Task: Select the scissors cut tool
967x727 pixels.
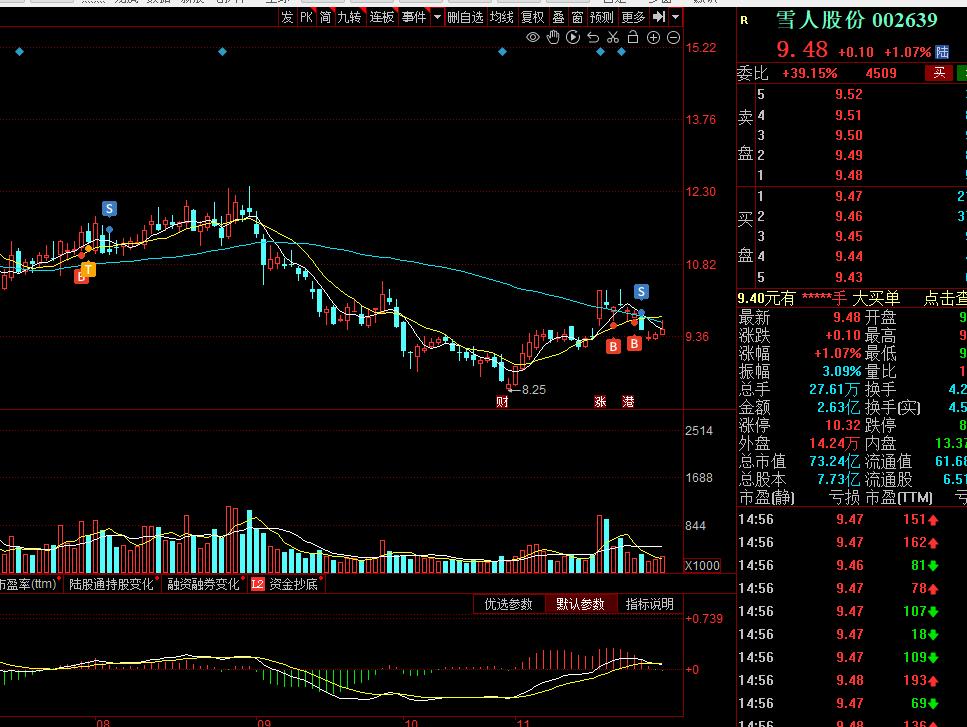Action: pyautogui.click(x=613, y=38)
